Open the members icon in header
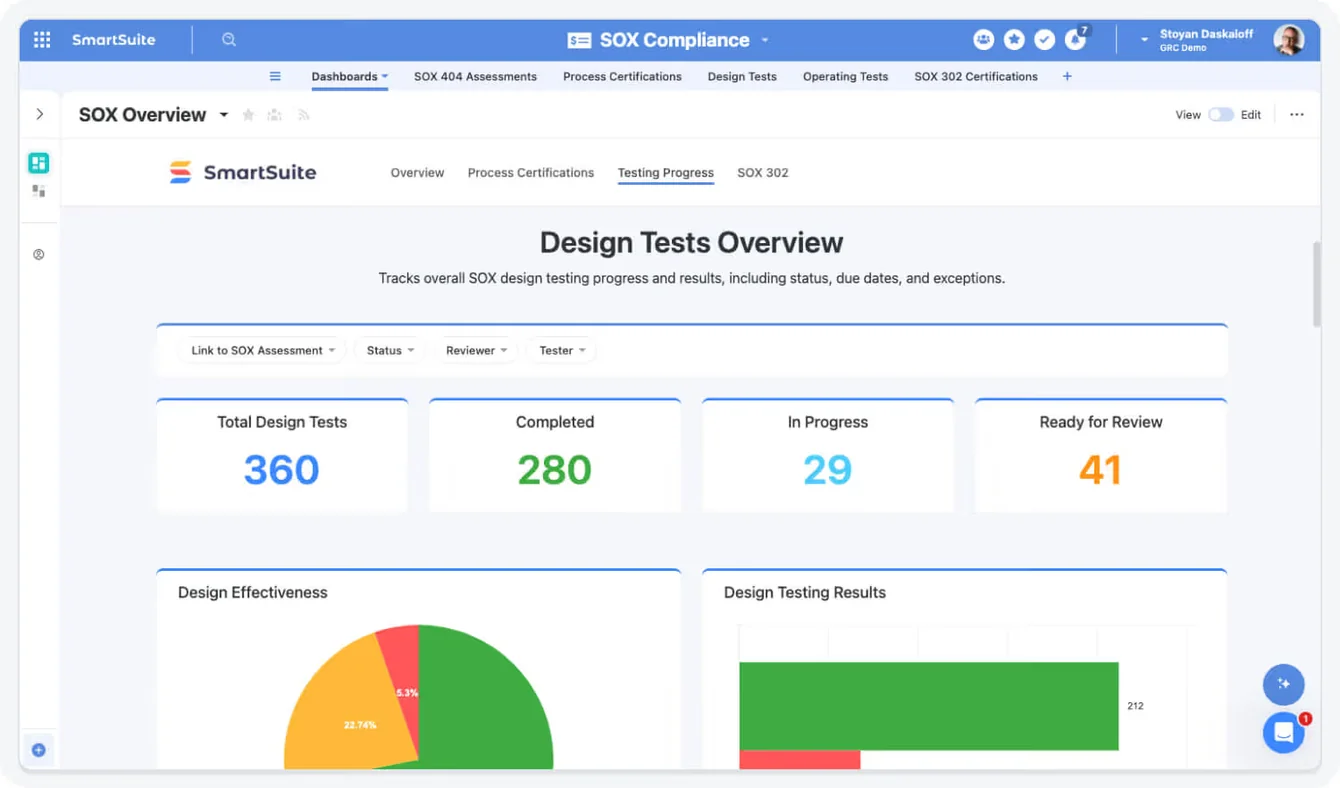 pos(984,39)
